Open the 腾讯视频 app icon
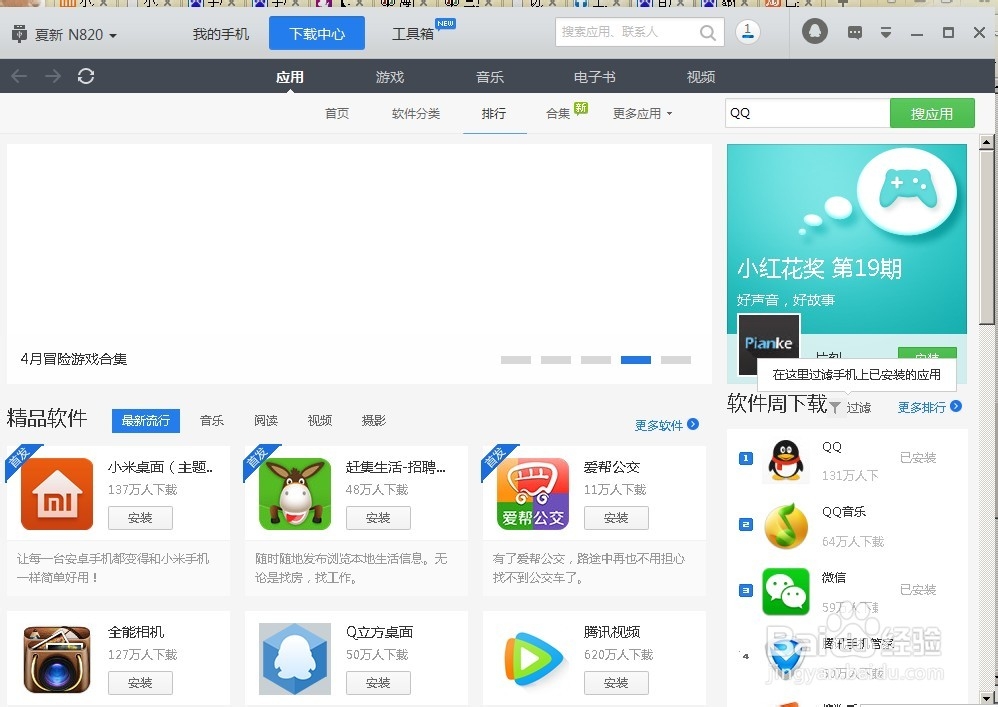The image size is (998, 707). coord(533,659)
